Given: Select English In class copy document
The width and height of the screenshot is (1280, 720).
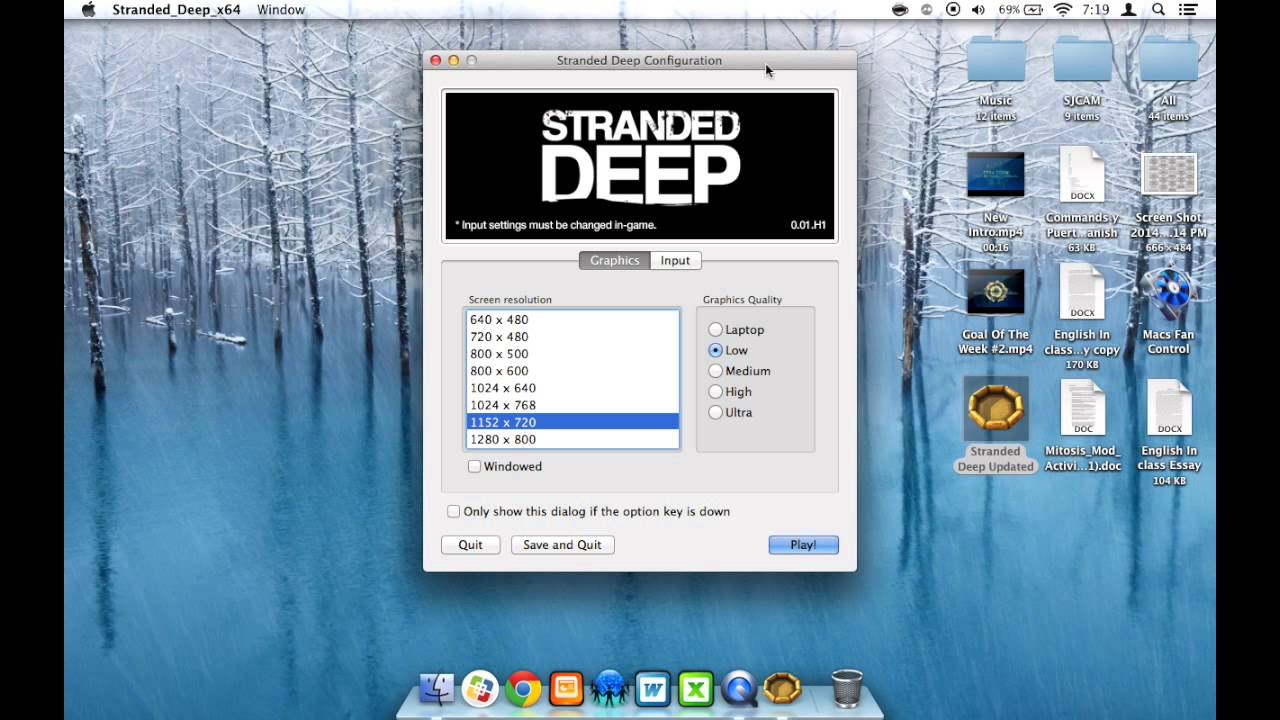Looking at the screenshot, I should (x=1082, y=292).
